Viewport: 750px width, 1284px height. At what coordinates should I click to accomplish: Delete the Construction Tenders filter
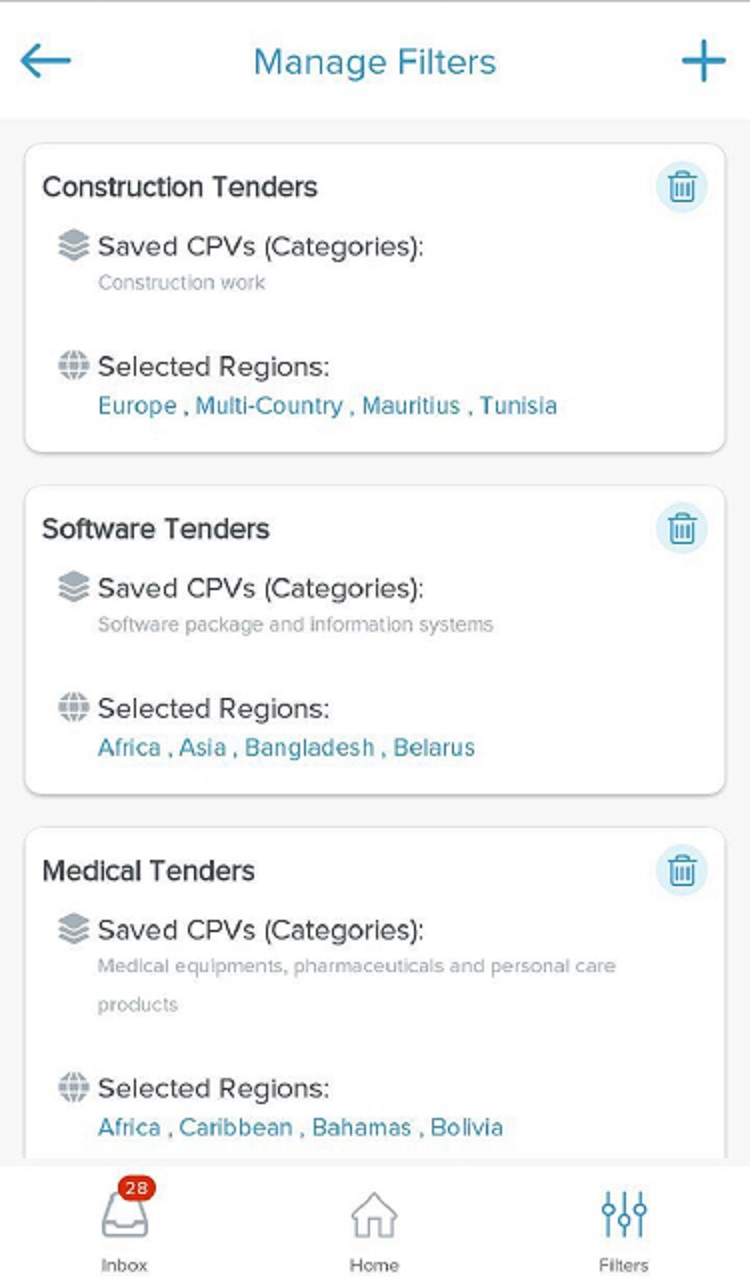(682, 187)
